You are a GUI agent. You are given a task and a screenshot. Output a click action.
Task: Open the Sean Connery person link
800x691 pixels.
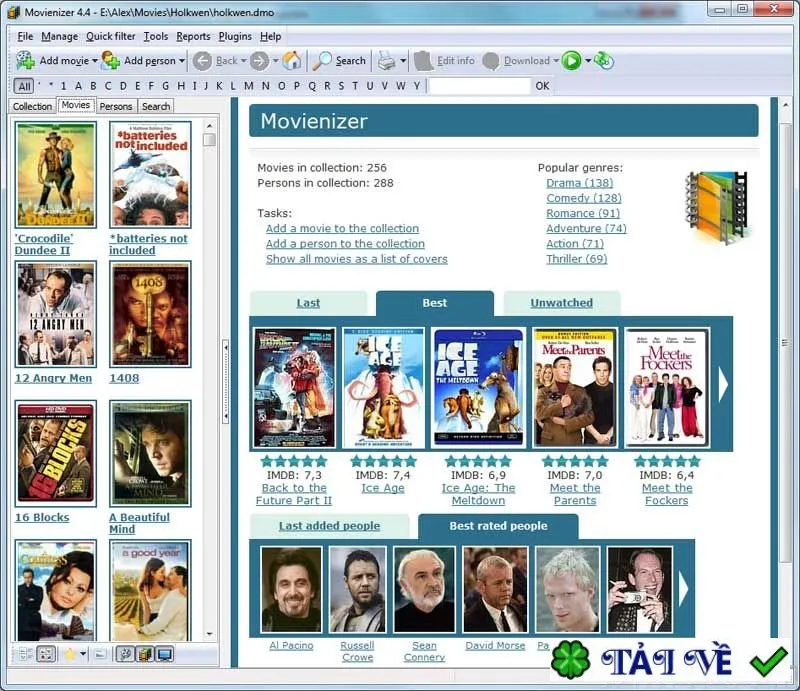424,652
